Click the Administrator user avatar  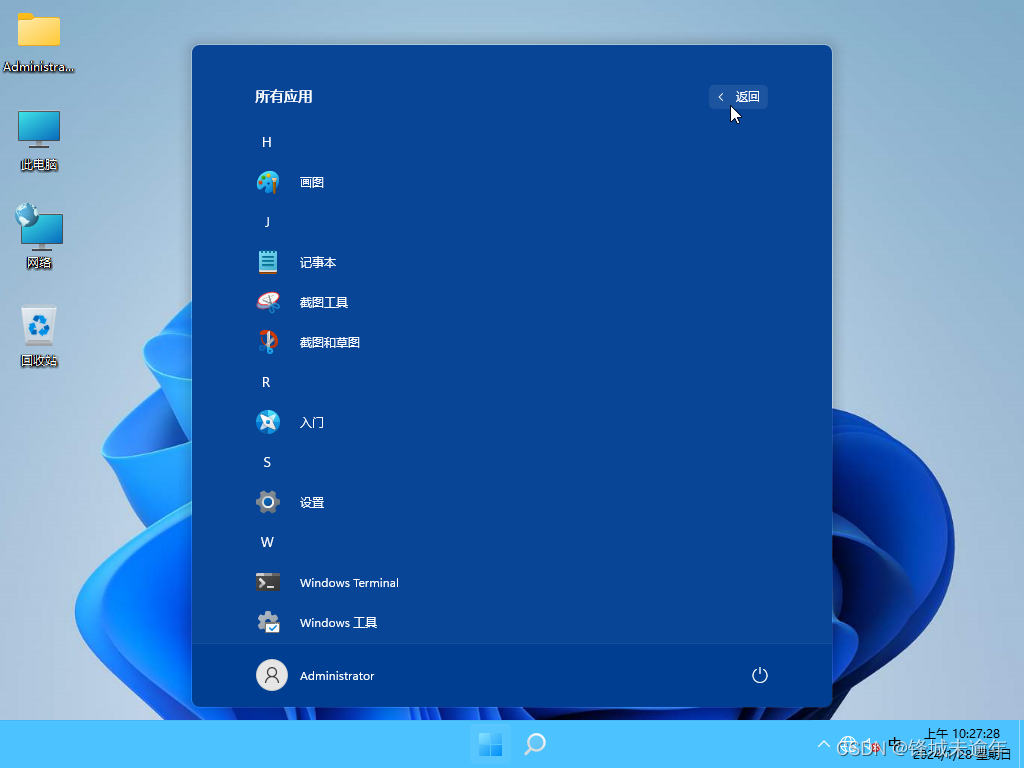click(x=272, y=675)
